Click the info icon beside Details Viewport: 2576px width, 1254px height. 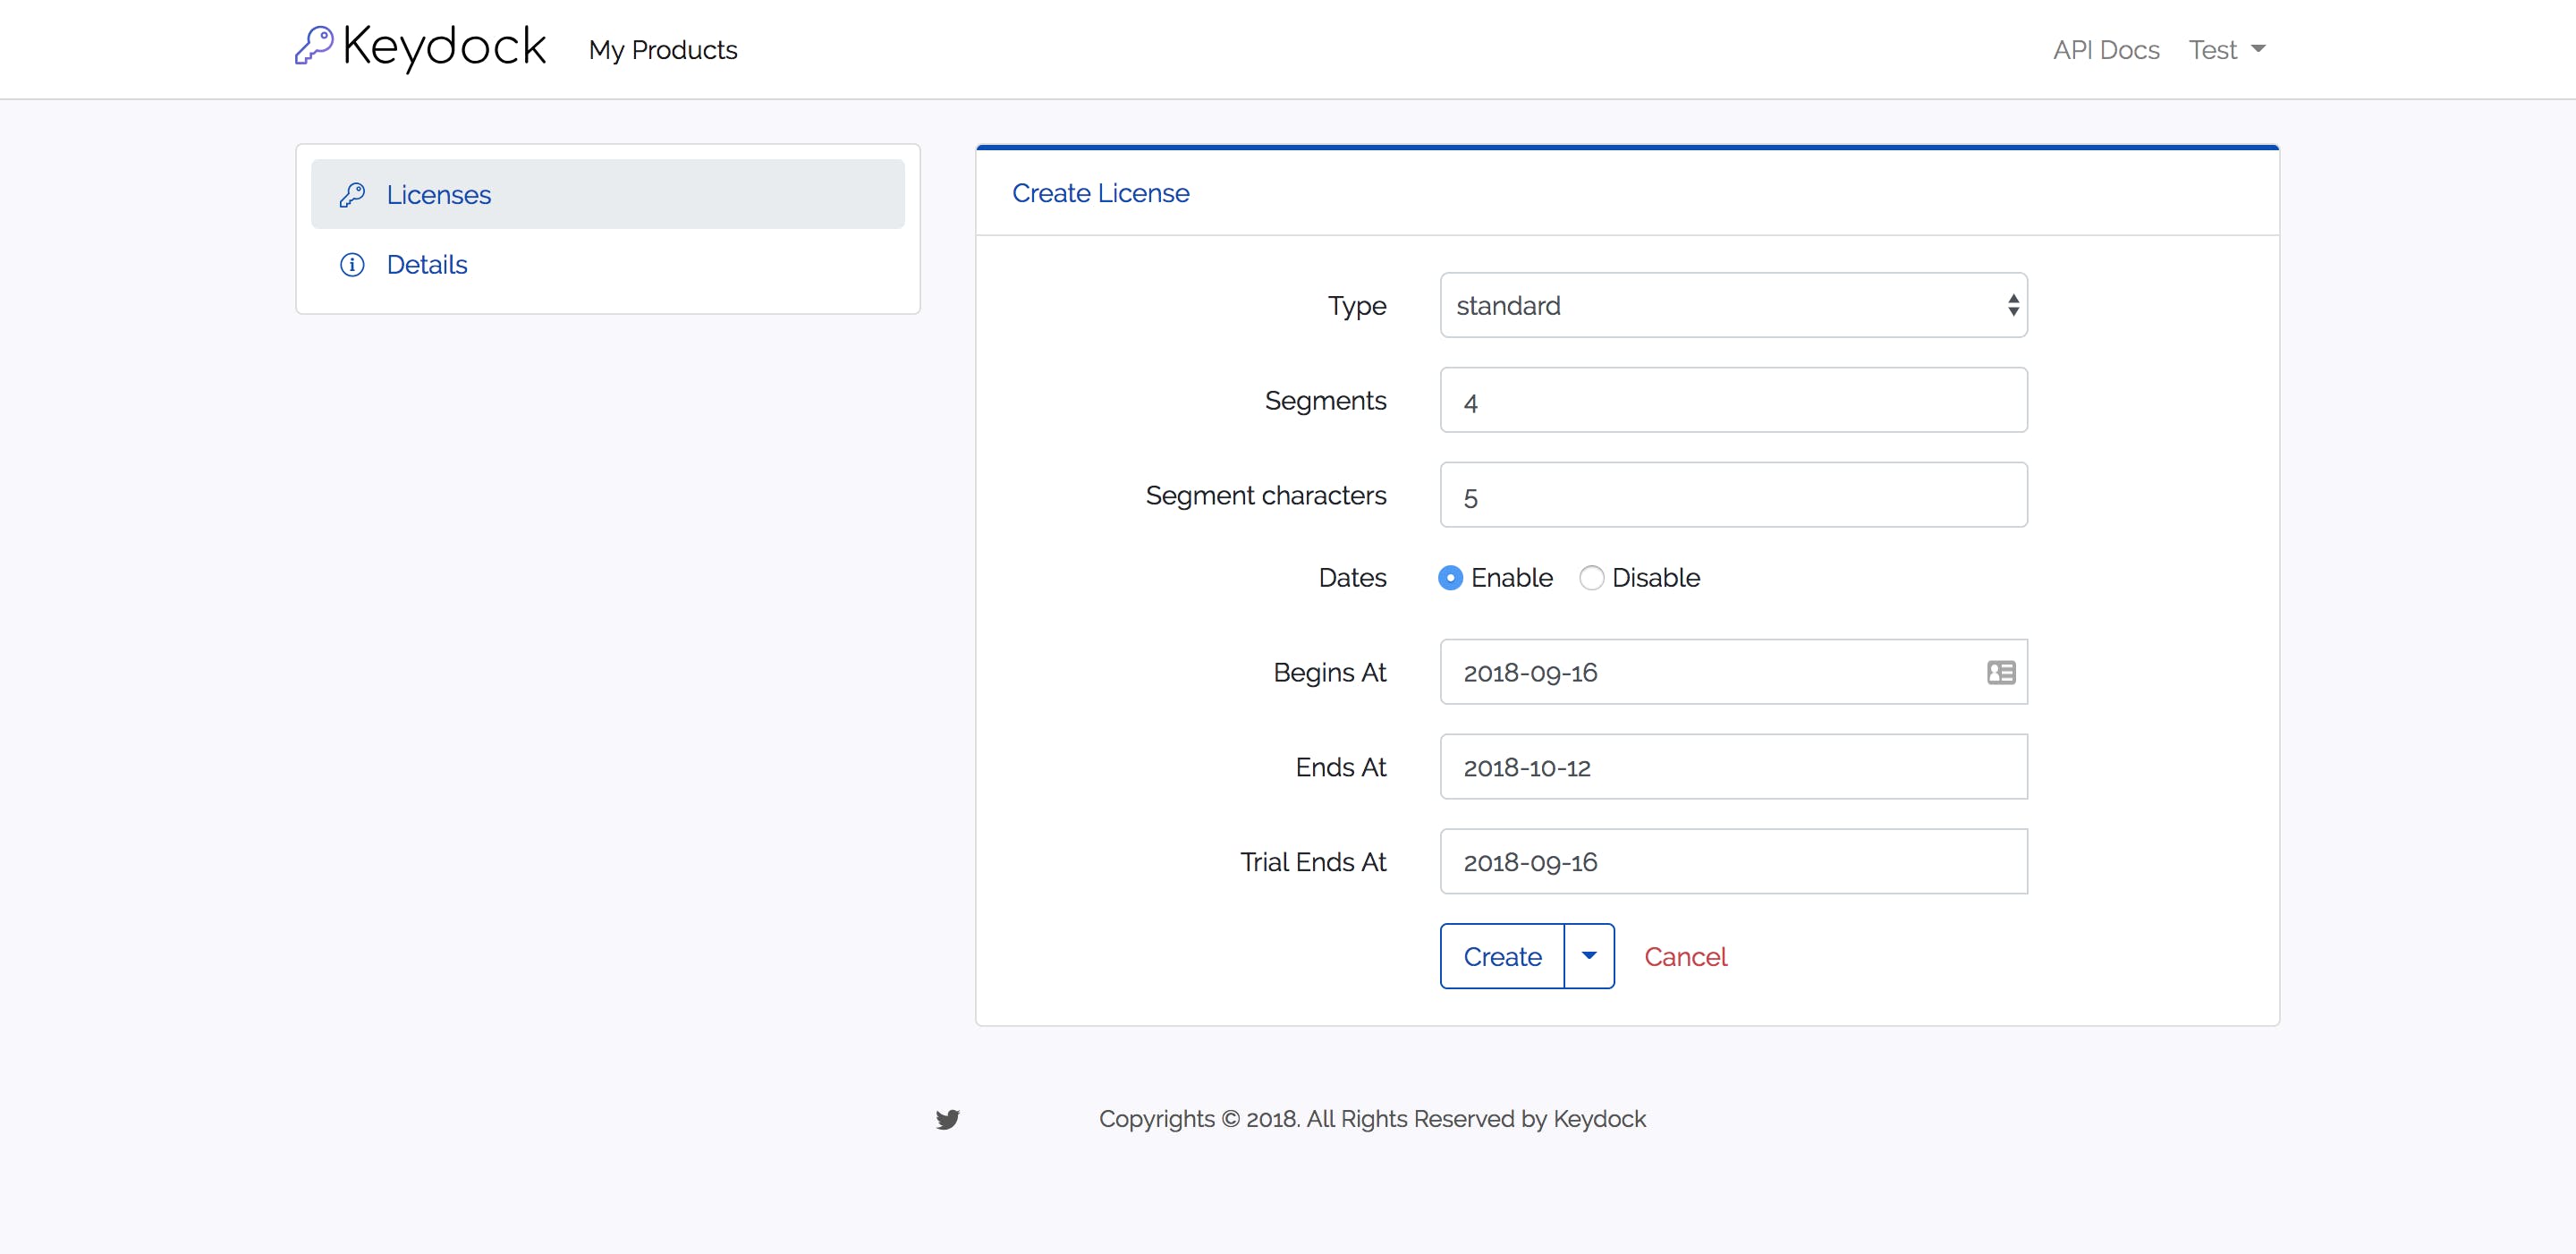pyautogui.click(x=352, y=265)
